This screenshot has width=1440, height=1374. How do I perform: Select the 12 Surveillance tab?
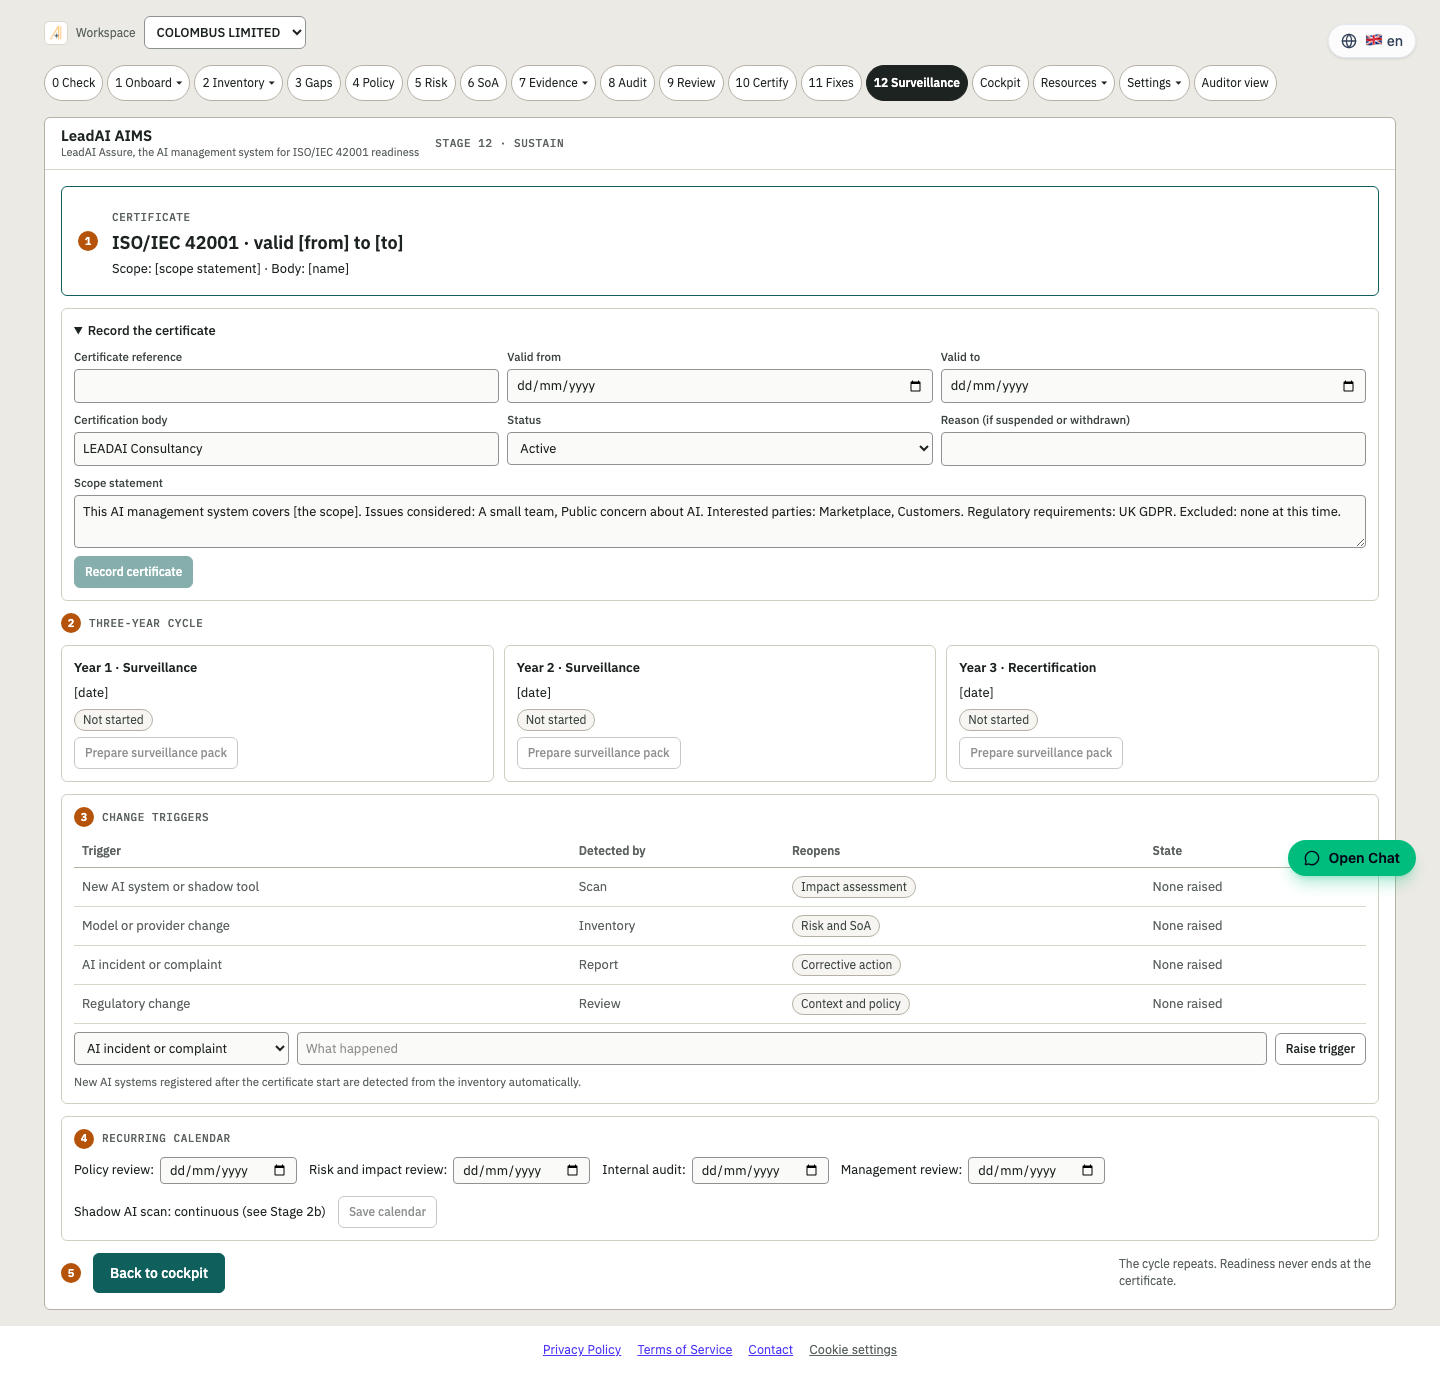(917, 83)
